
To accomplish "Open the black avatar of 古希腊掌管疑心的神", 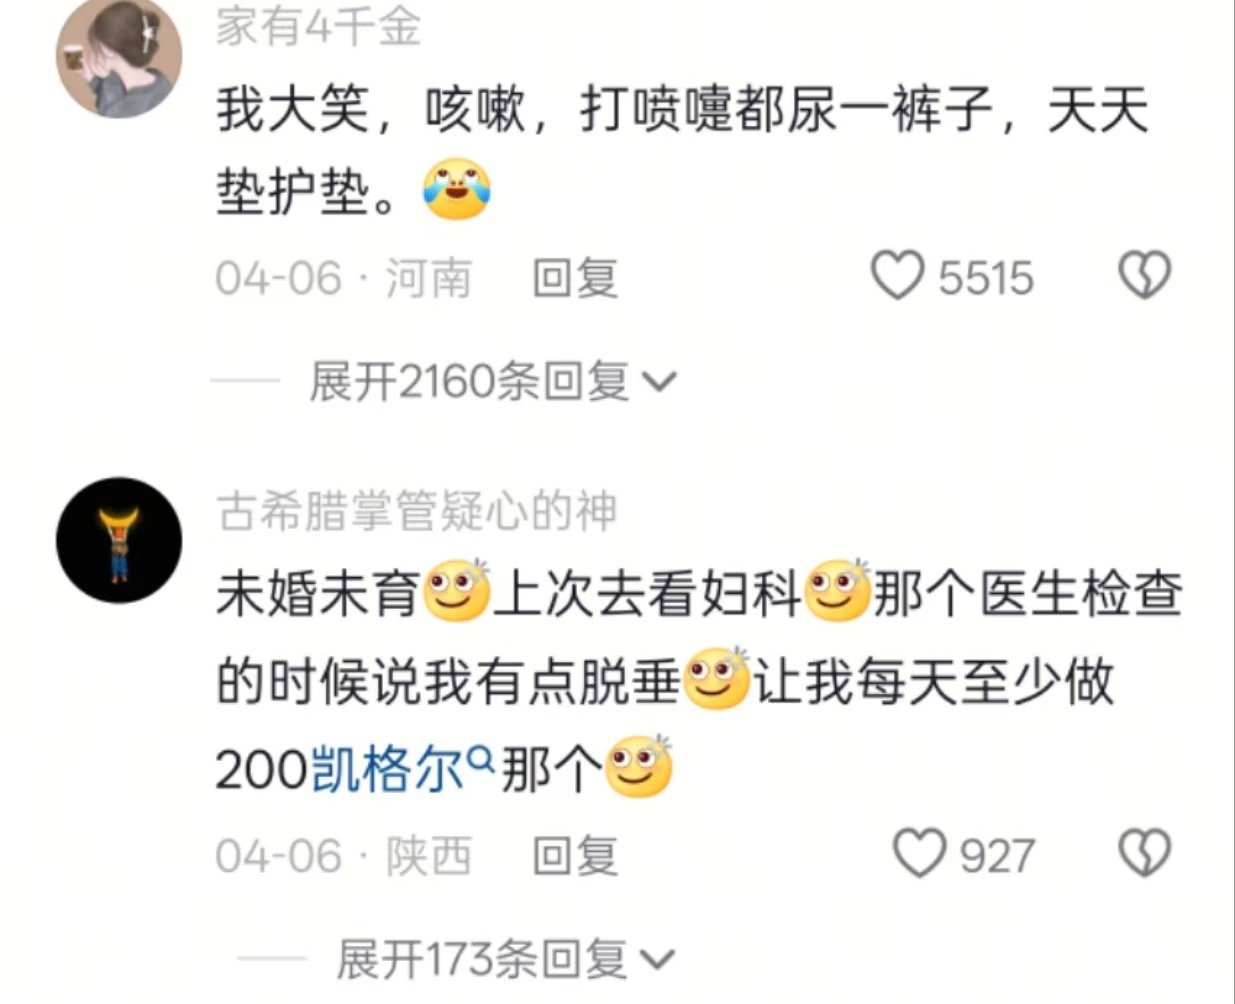I will (x=119, y=541).
